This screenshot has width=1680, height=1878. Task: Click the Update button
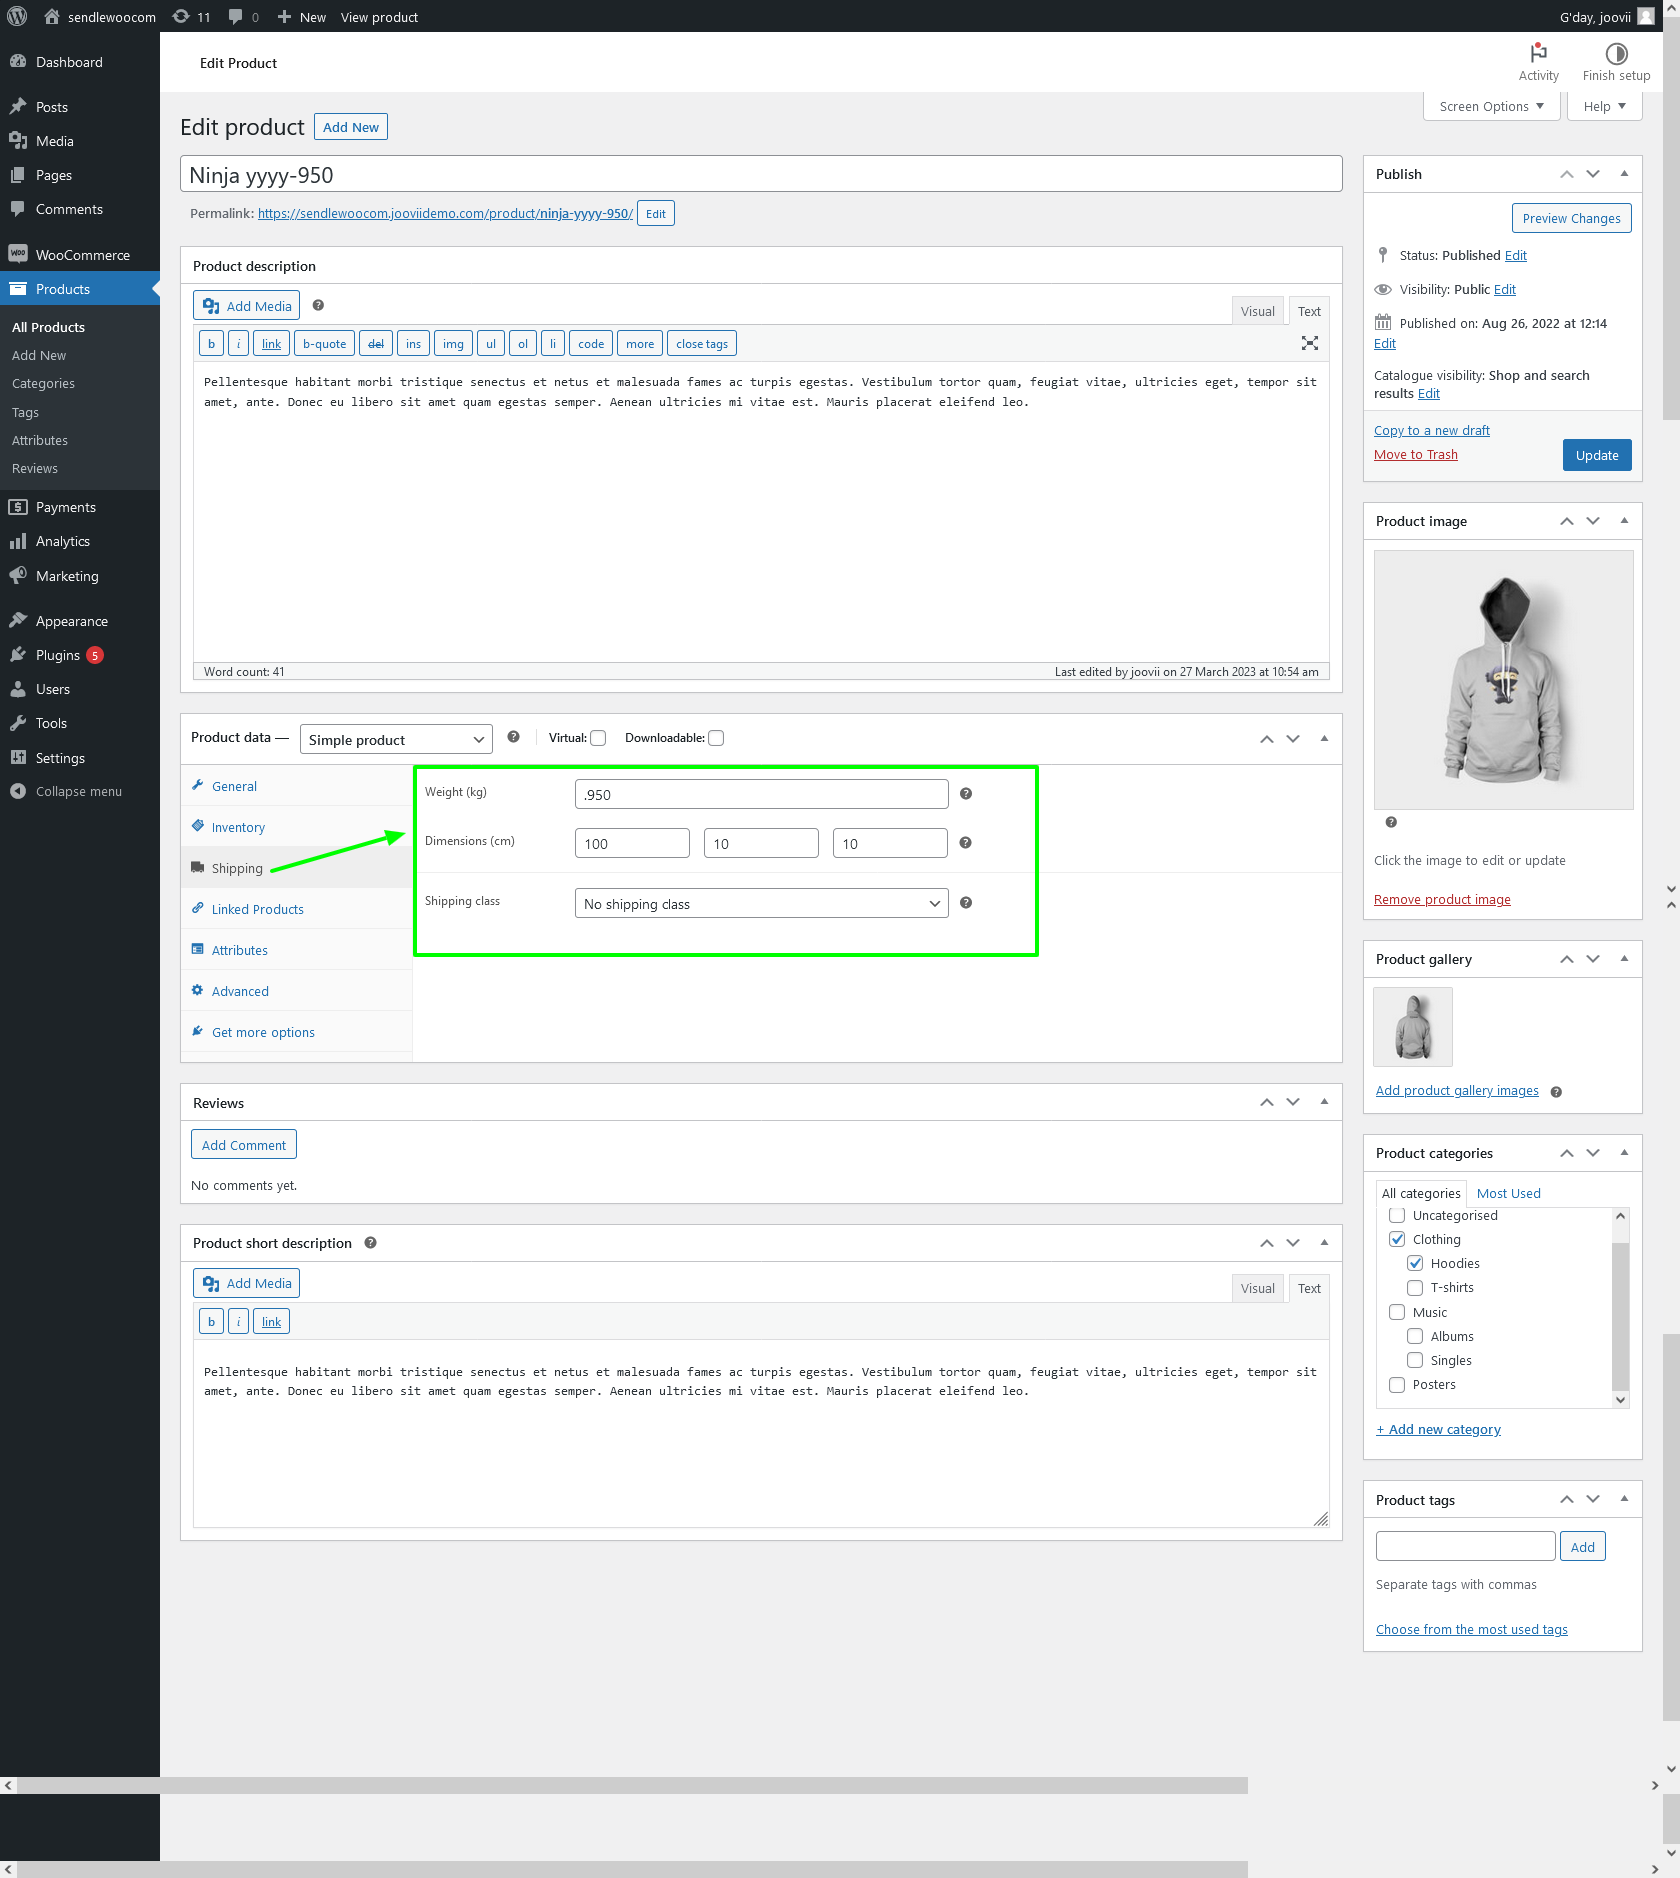1596,455
